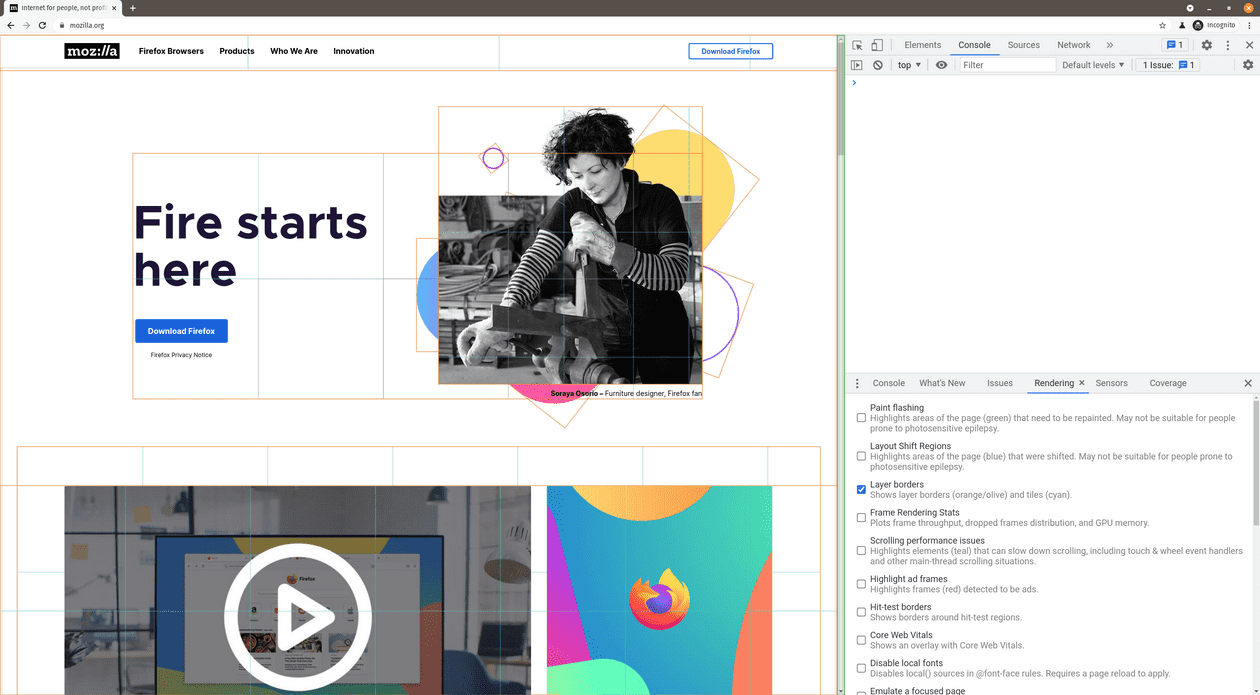Create a live expression via the eye icon

(x=941, y=64)
